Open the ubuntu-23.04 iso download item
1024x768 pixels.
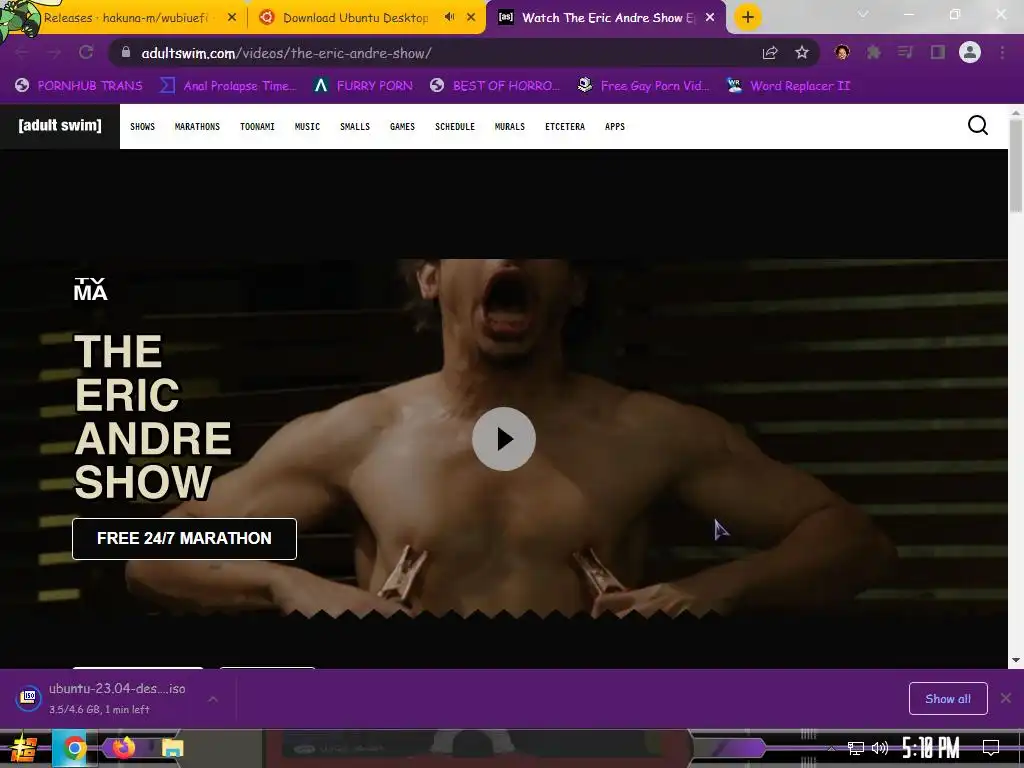(x=104, y=698)
